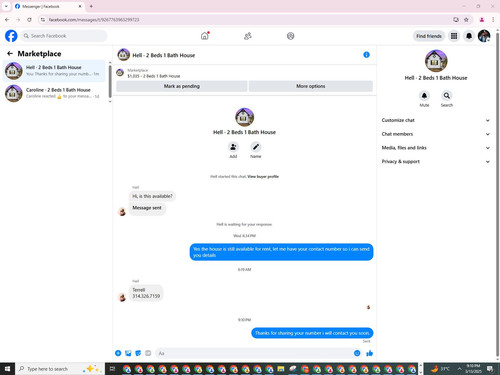Open Chrome tab search dropdown

[x=6, y=6]
